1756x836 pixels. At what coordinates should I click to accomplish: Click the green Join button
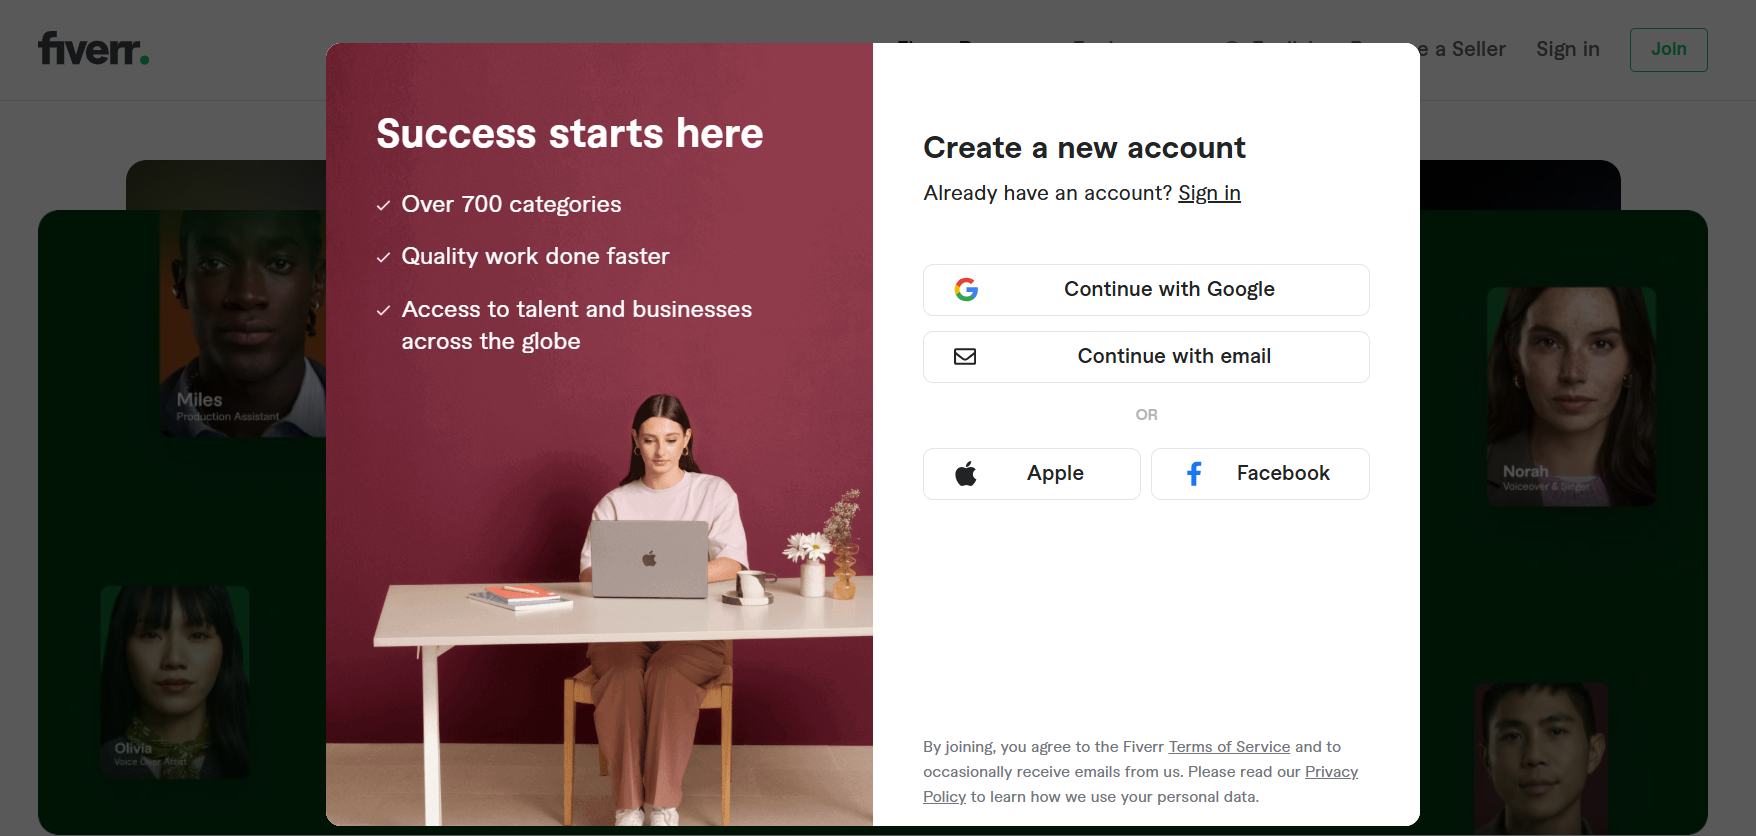[x=1668, y=49]
